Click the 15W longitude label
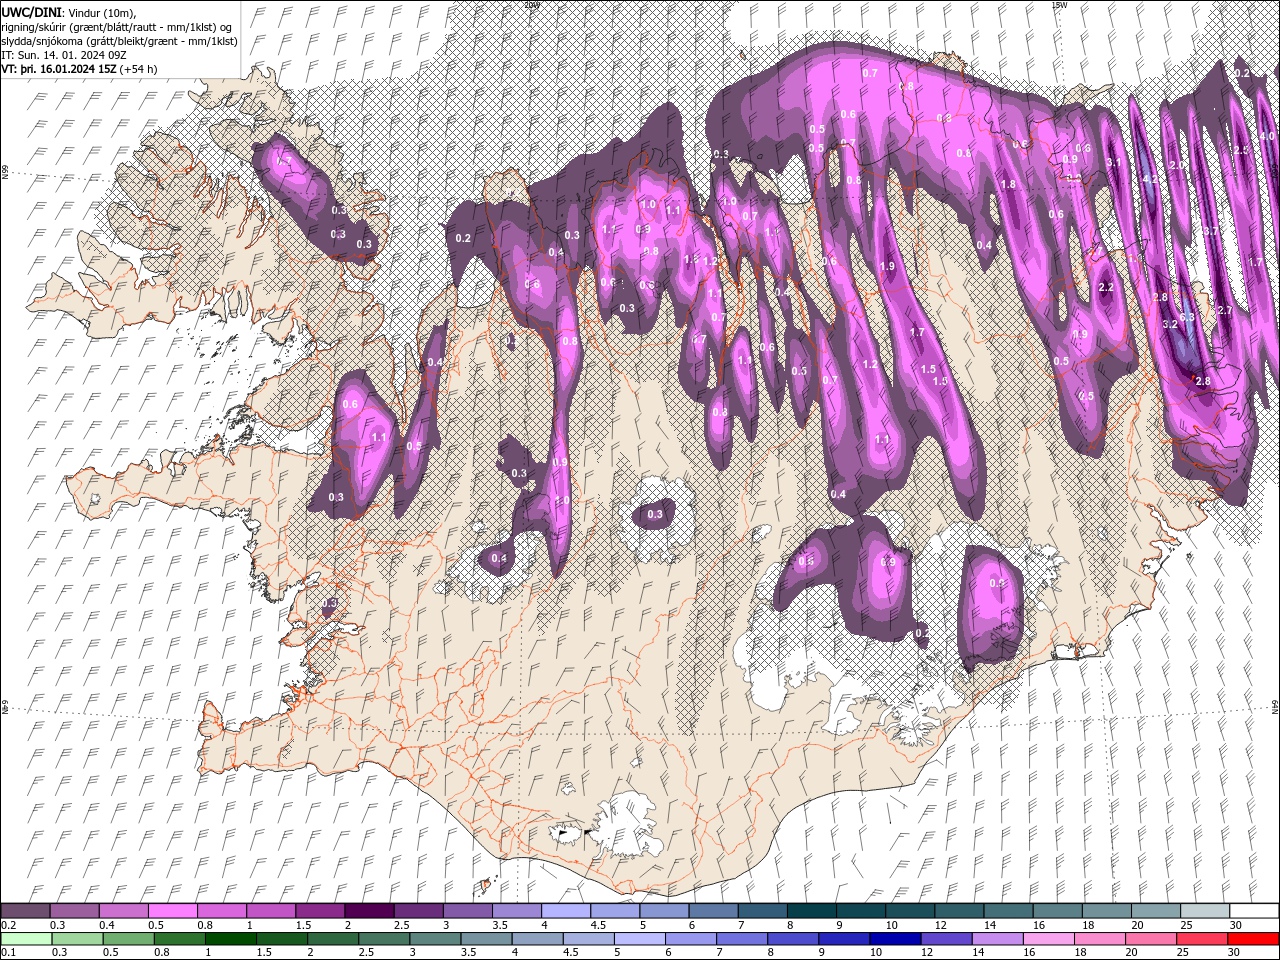This screenshot has width=1280, height=960. click(x=1060, y=5)
